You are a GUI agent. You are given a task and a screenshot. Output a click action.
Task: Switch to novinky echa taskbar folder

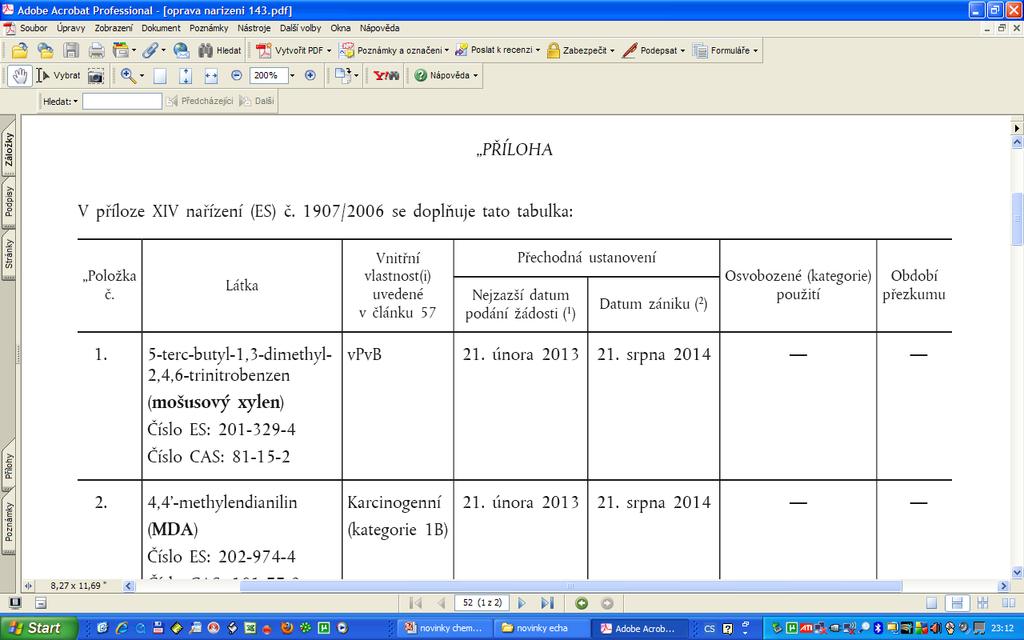[x=541, y=628]
